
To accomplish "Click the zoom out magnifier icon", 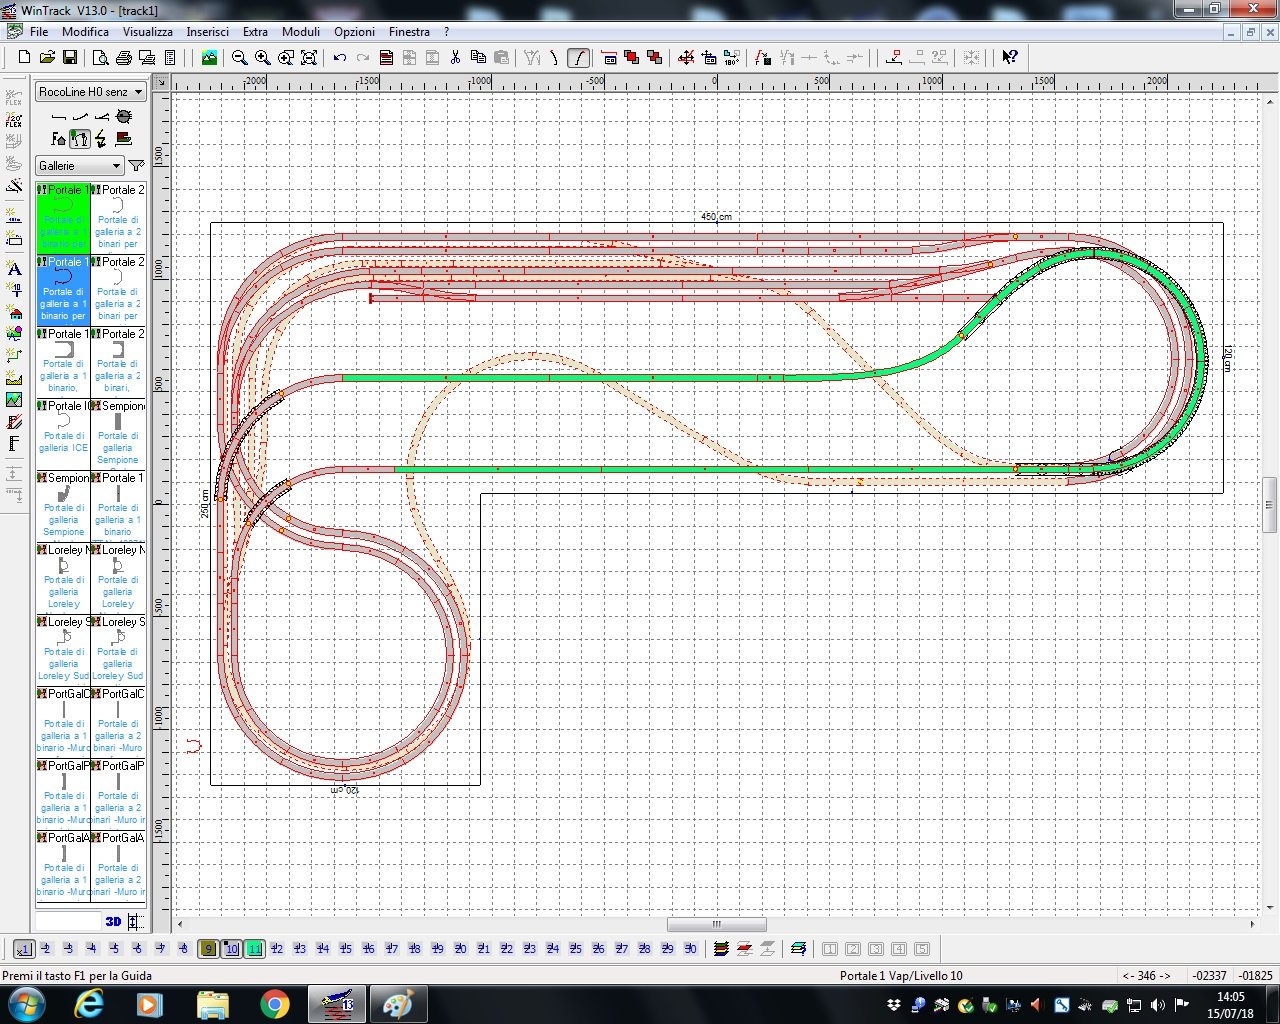I will [240, 58].
